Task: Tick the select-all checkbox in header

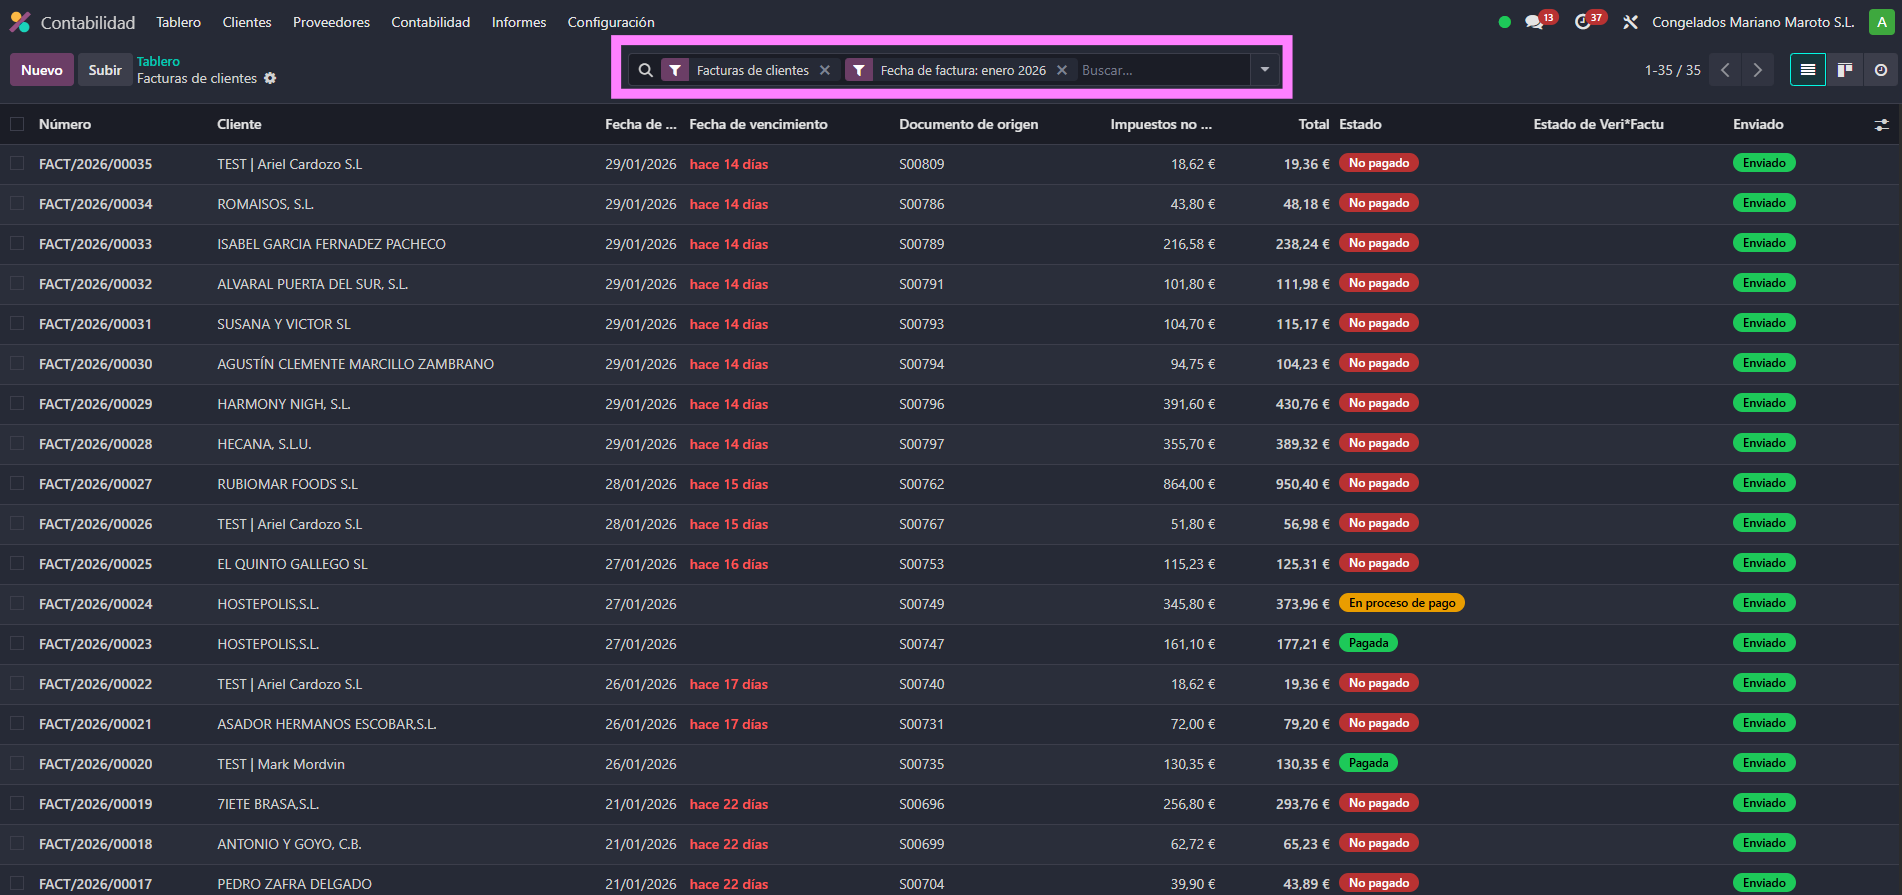Action: click(17, 124)
